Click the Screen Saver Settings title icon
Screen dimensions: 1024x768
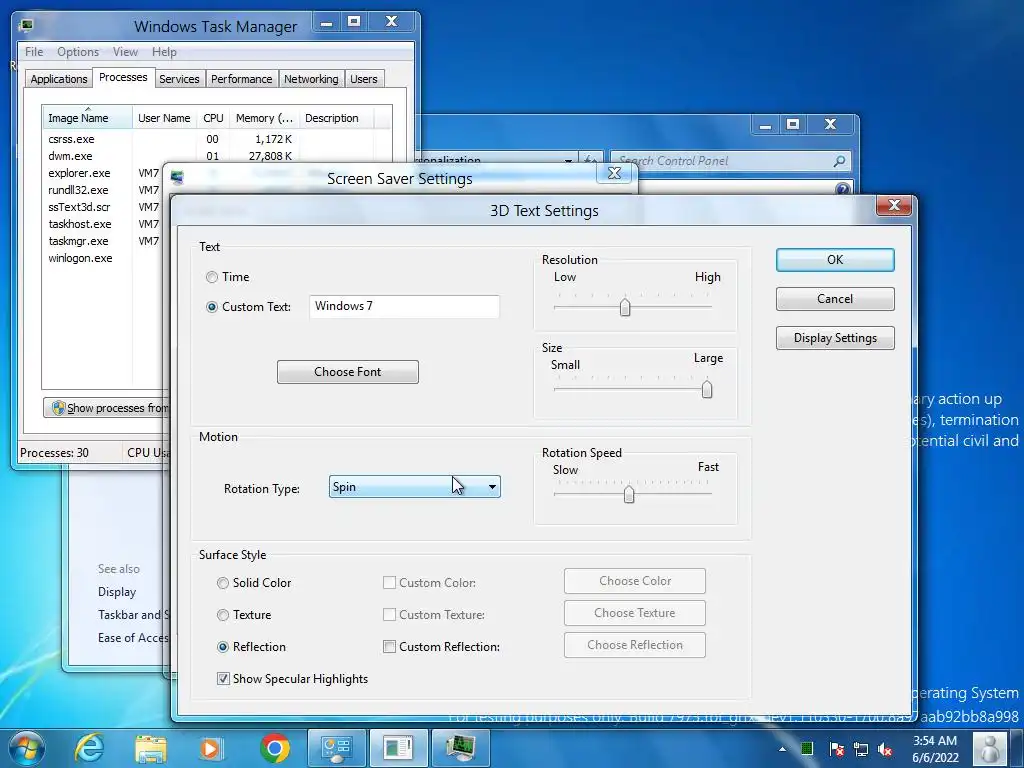(177, 178)
